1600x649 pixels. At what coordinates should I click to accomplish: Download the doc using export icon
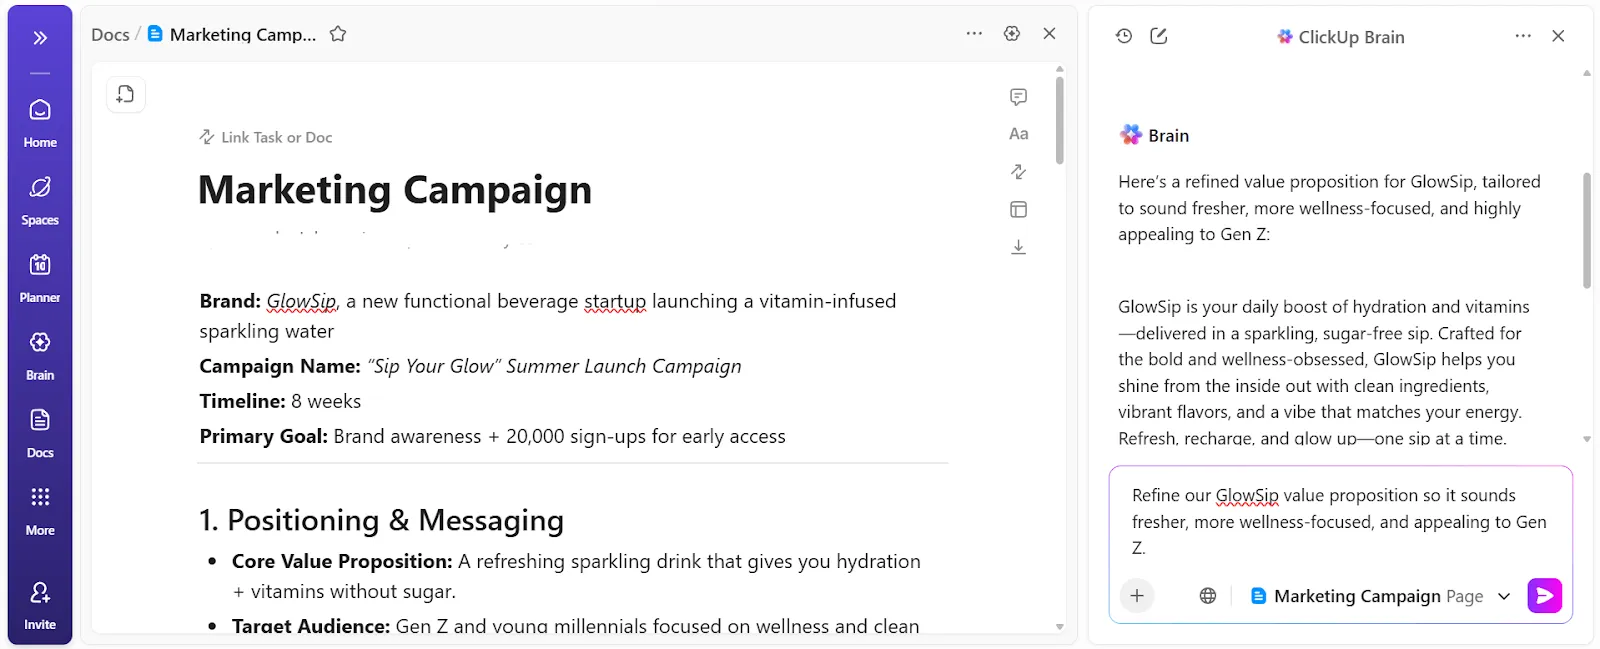[x=1018, y=247]
